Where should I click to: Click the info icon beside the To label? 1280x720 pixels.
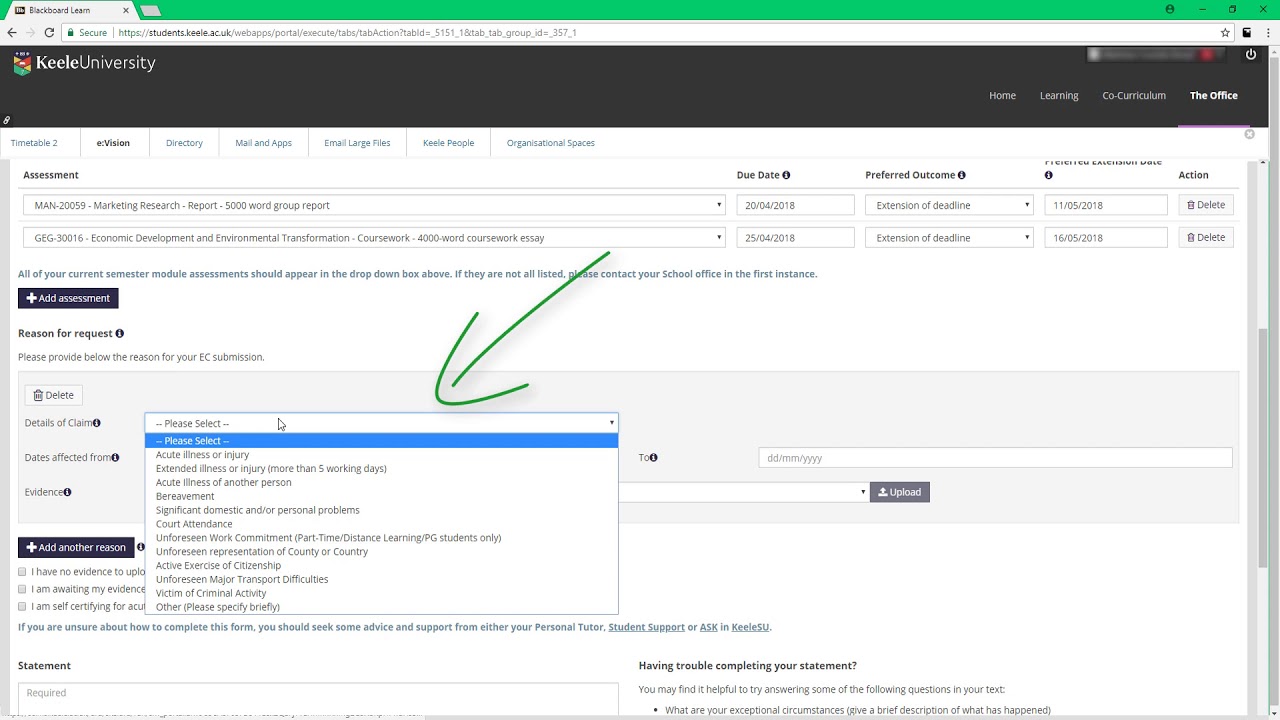653,458
